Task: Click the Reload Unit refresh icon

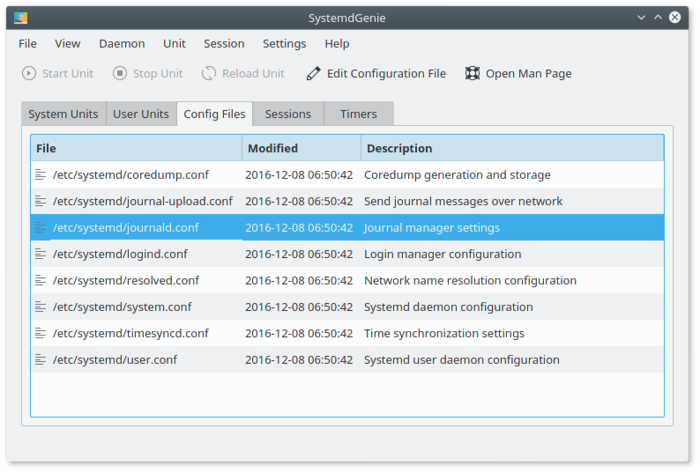Action: coord(209,73)
